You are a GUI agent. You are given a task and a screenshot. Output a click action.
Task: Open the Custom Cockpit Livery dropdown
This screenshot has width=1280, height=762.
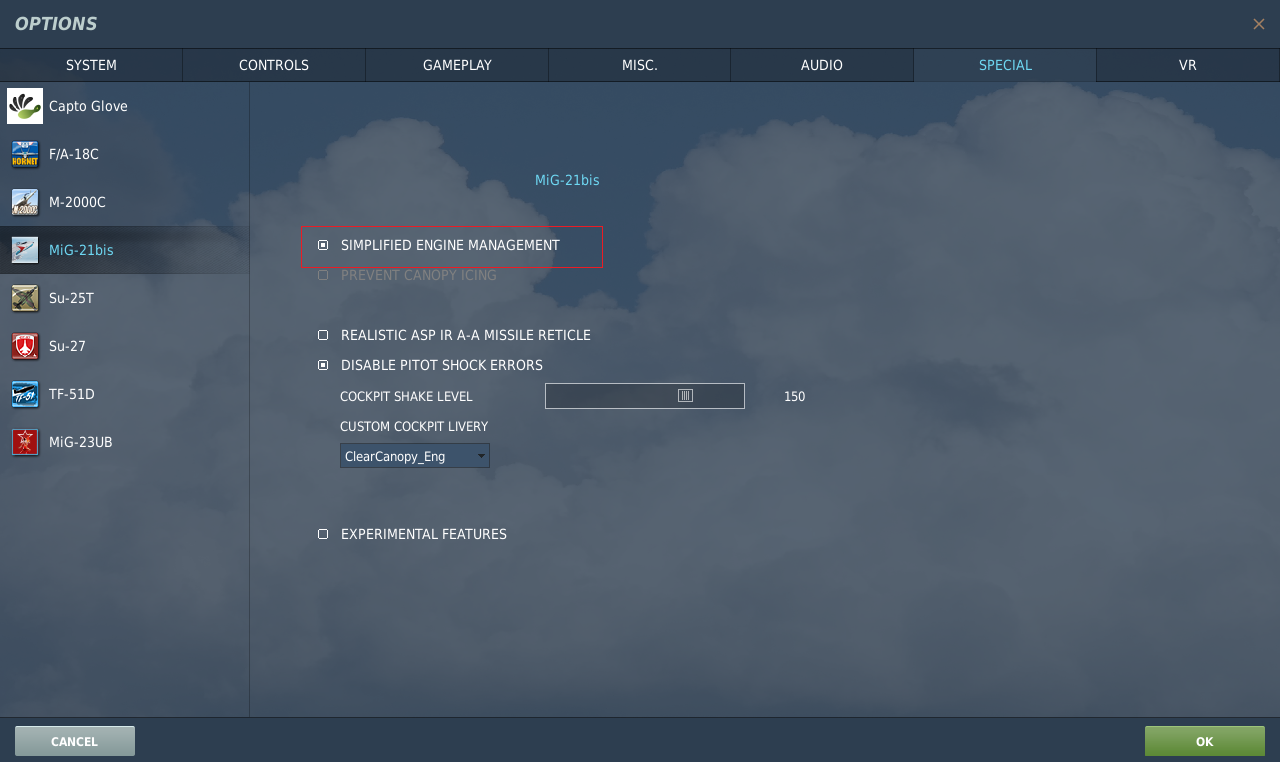415,456
